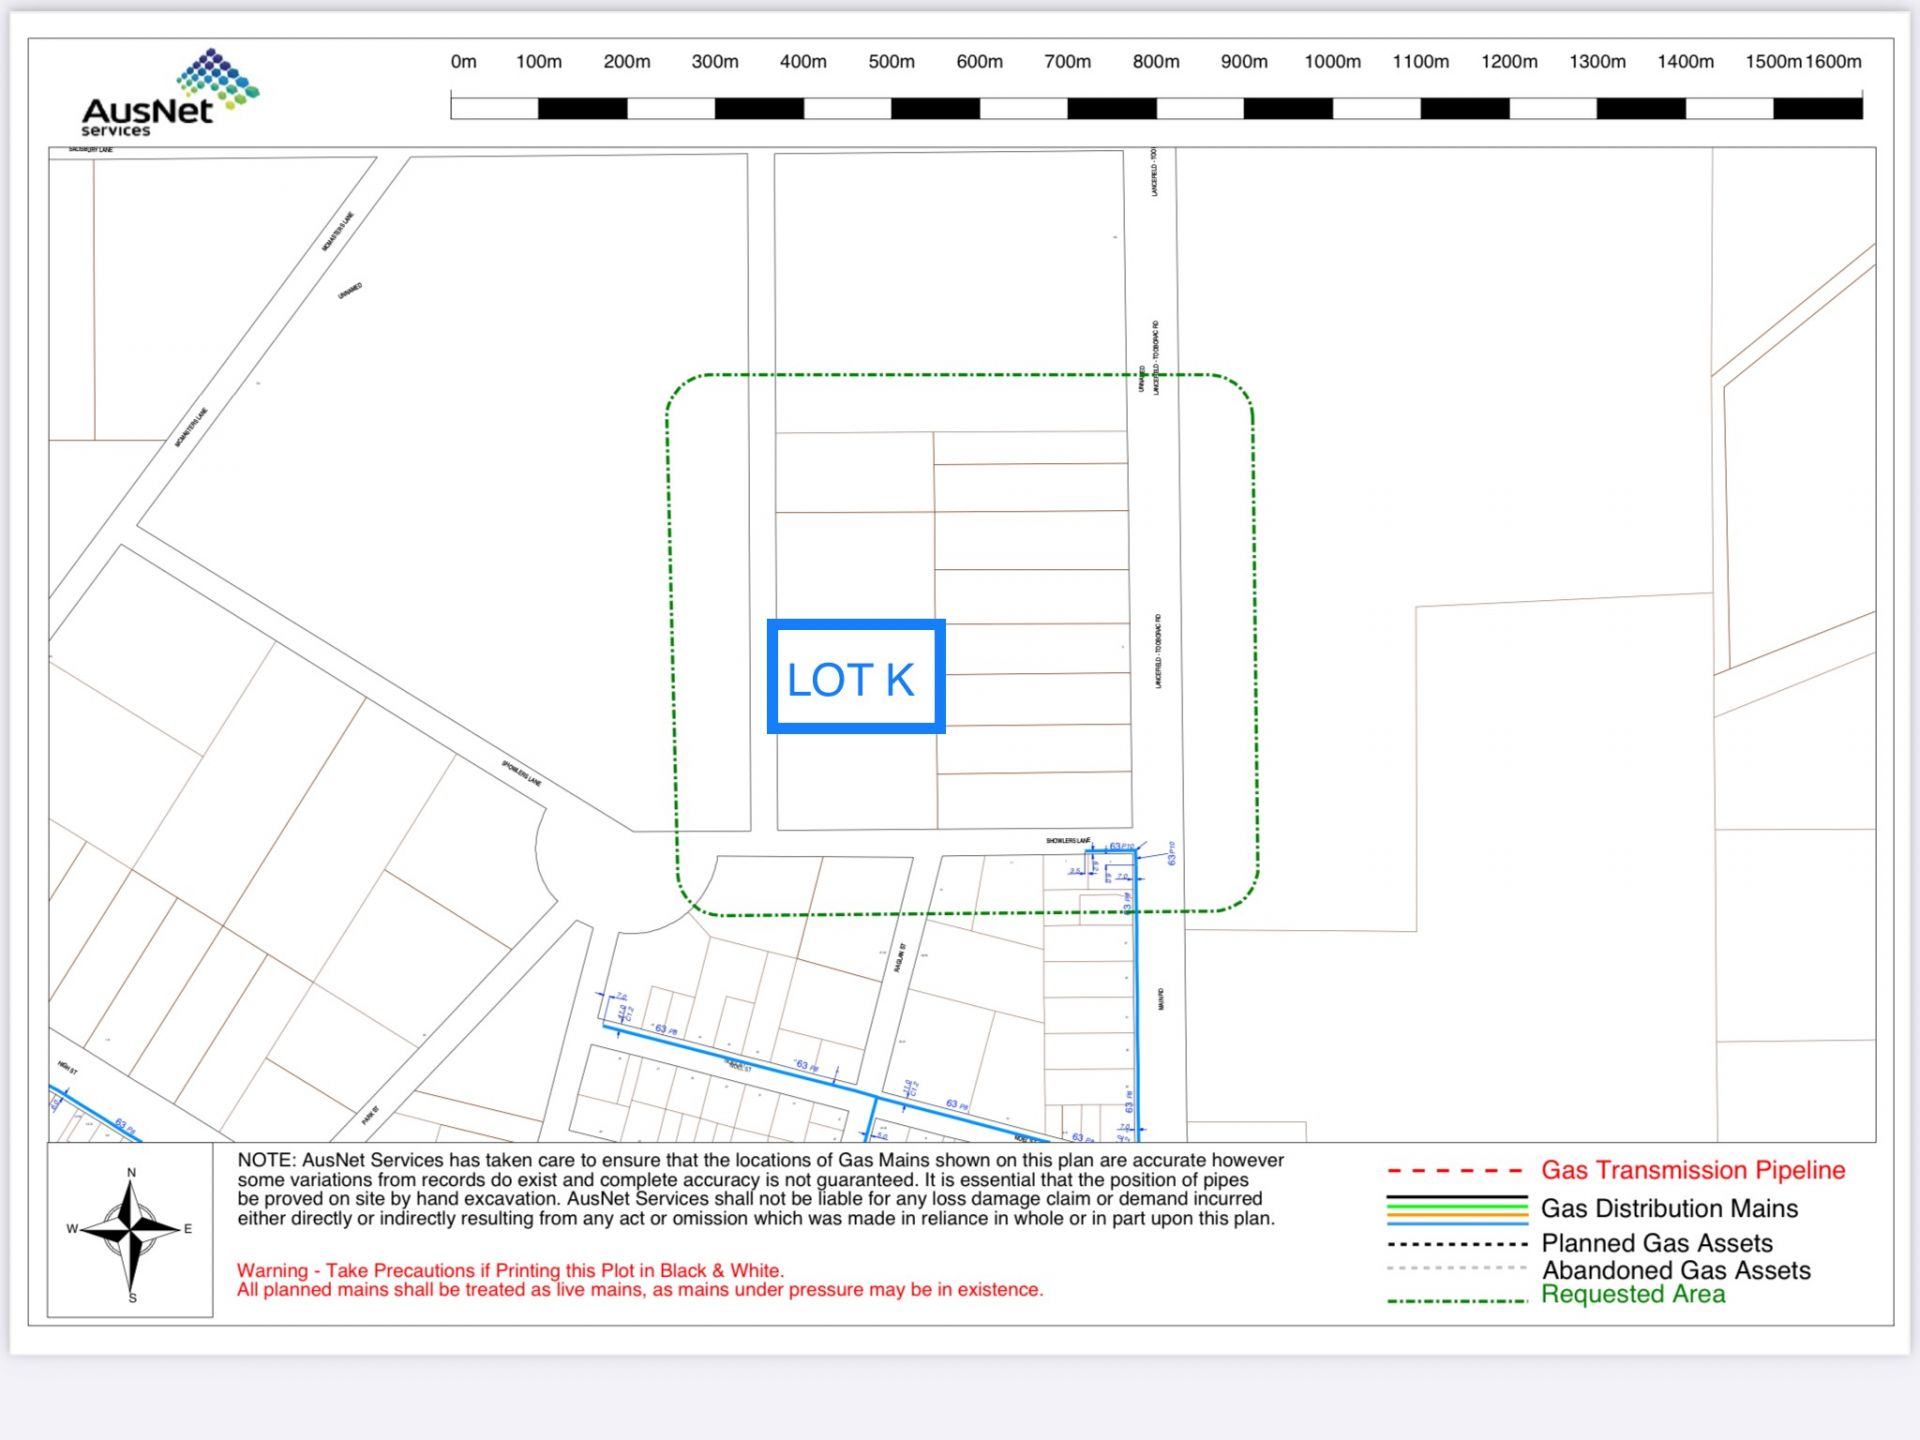
Task: Click the 'HIGH ST' street label
Action: (67, 1068)
